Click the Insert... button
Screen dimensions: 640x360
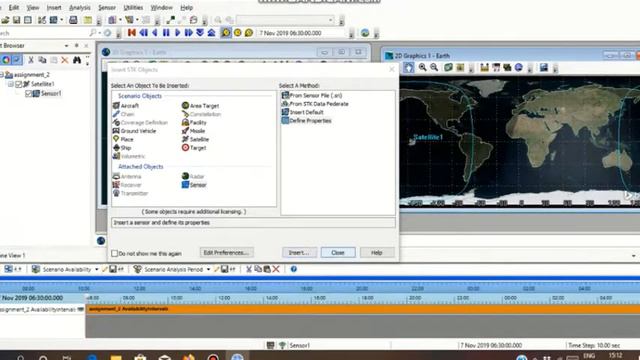(299, 253)
